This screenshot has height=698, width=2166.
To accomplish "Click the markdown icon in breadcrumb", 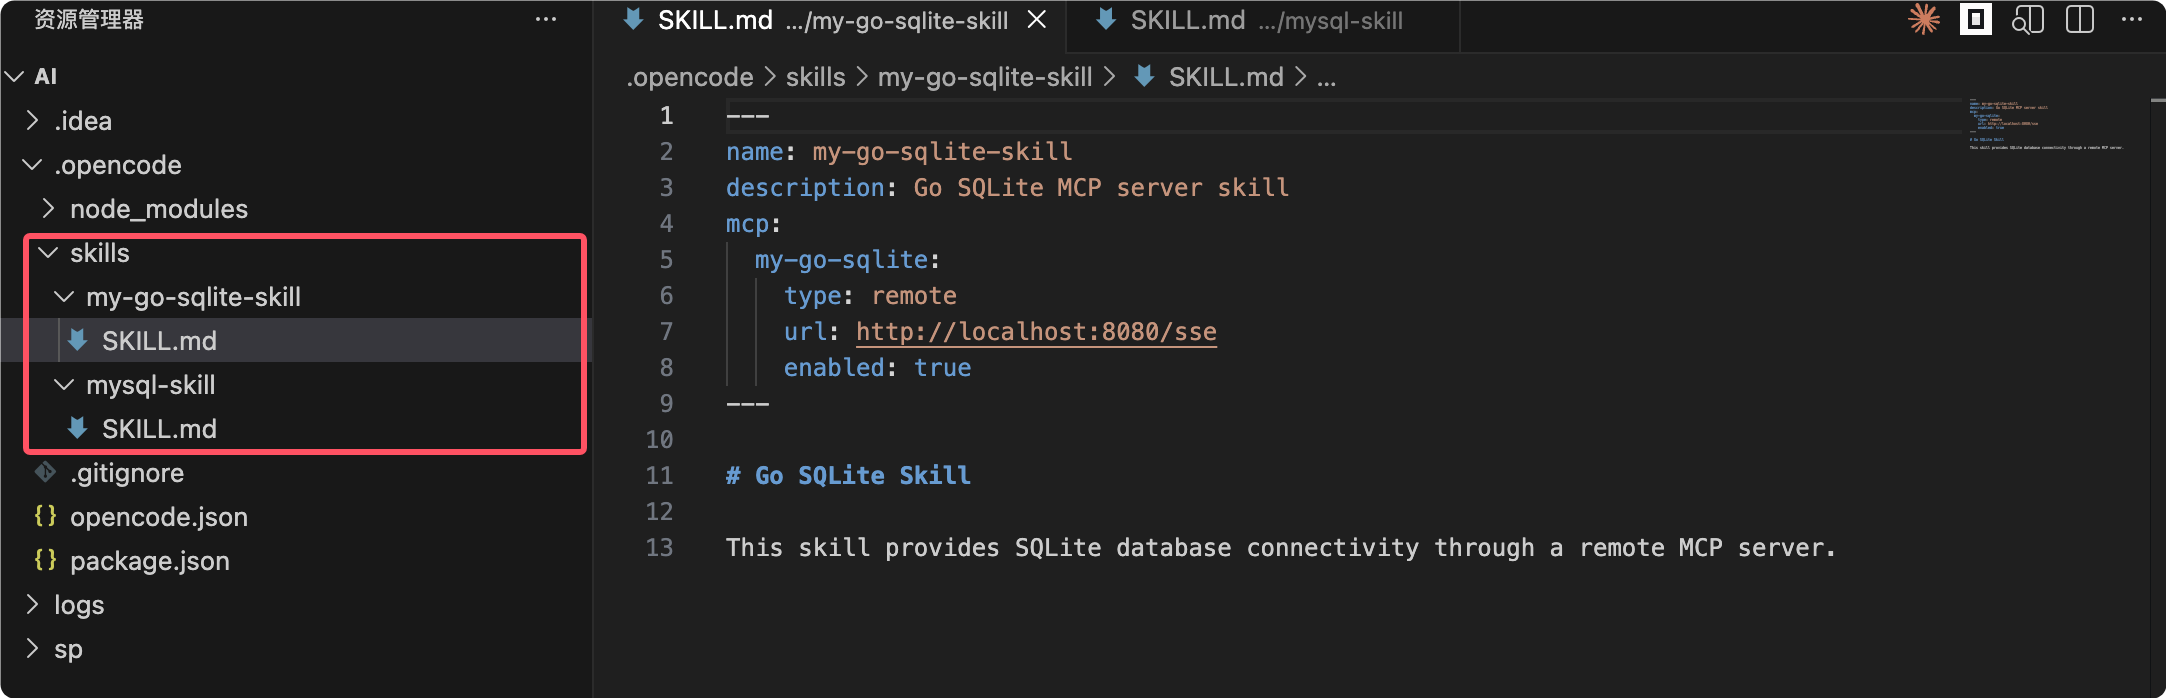I will pyautogui.click(x=1145, y=76).
